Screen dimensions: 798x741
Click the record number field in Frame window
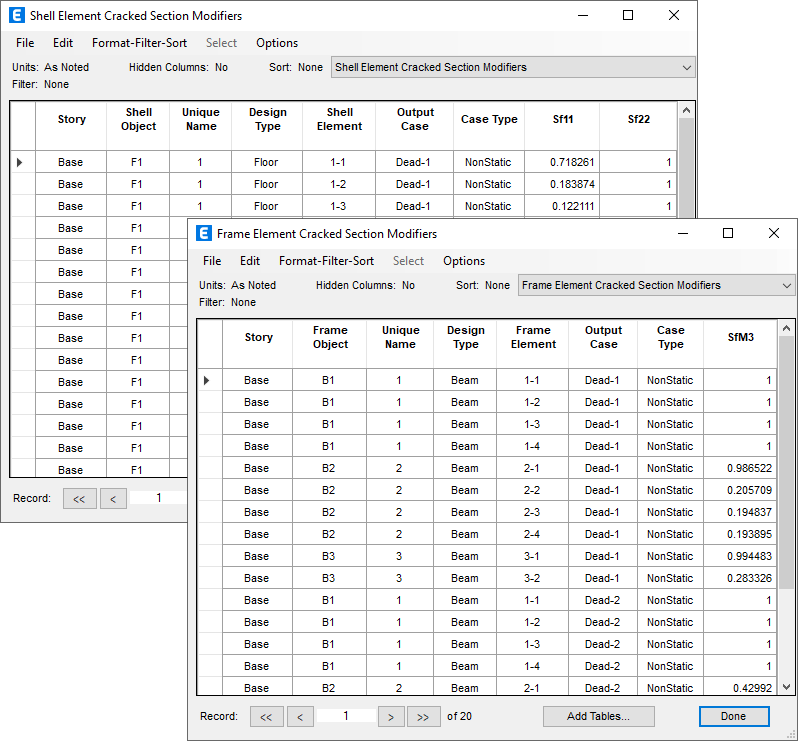click(346, 716)
